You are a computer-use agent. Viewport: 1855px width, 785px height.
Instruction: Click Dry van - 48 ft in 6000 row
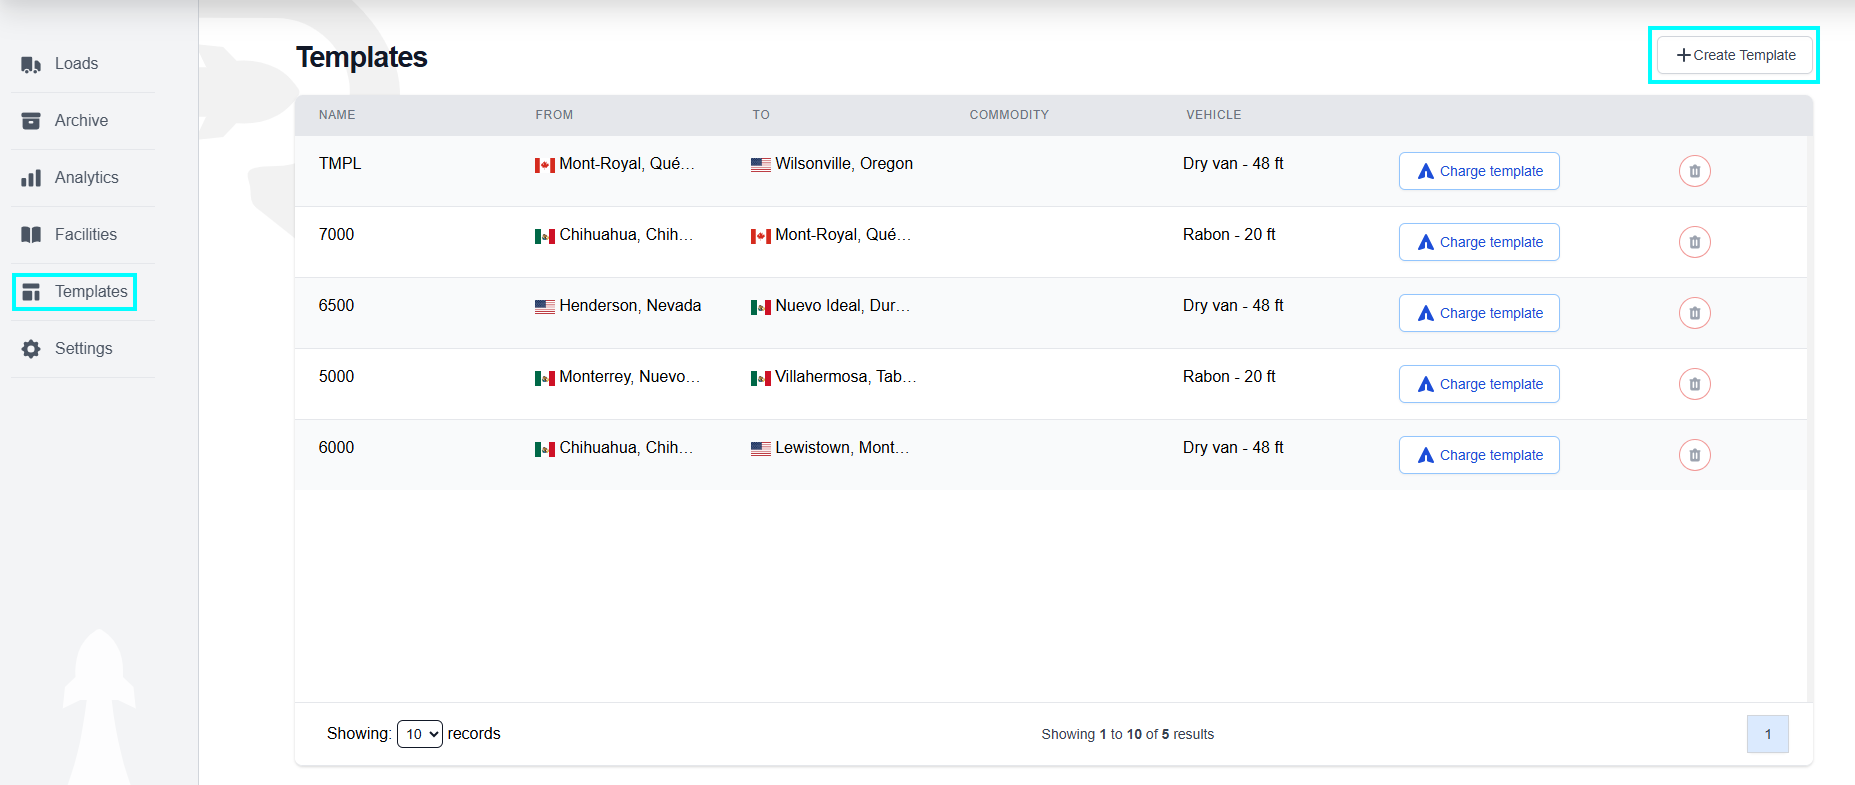tap(1233, 448)
